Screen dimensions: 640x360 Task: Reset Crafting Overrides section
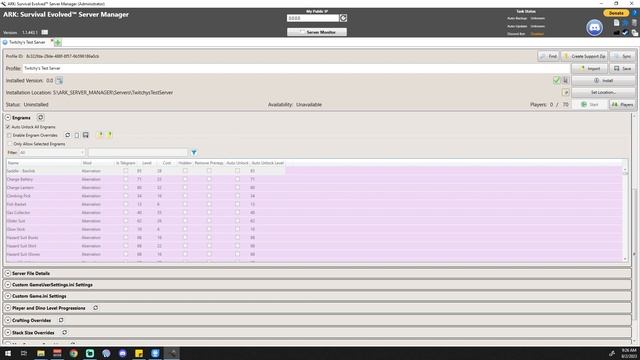click(61, 320)
